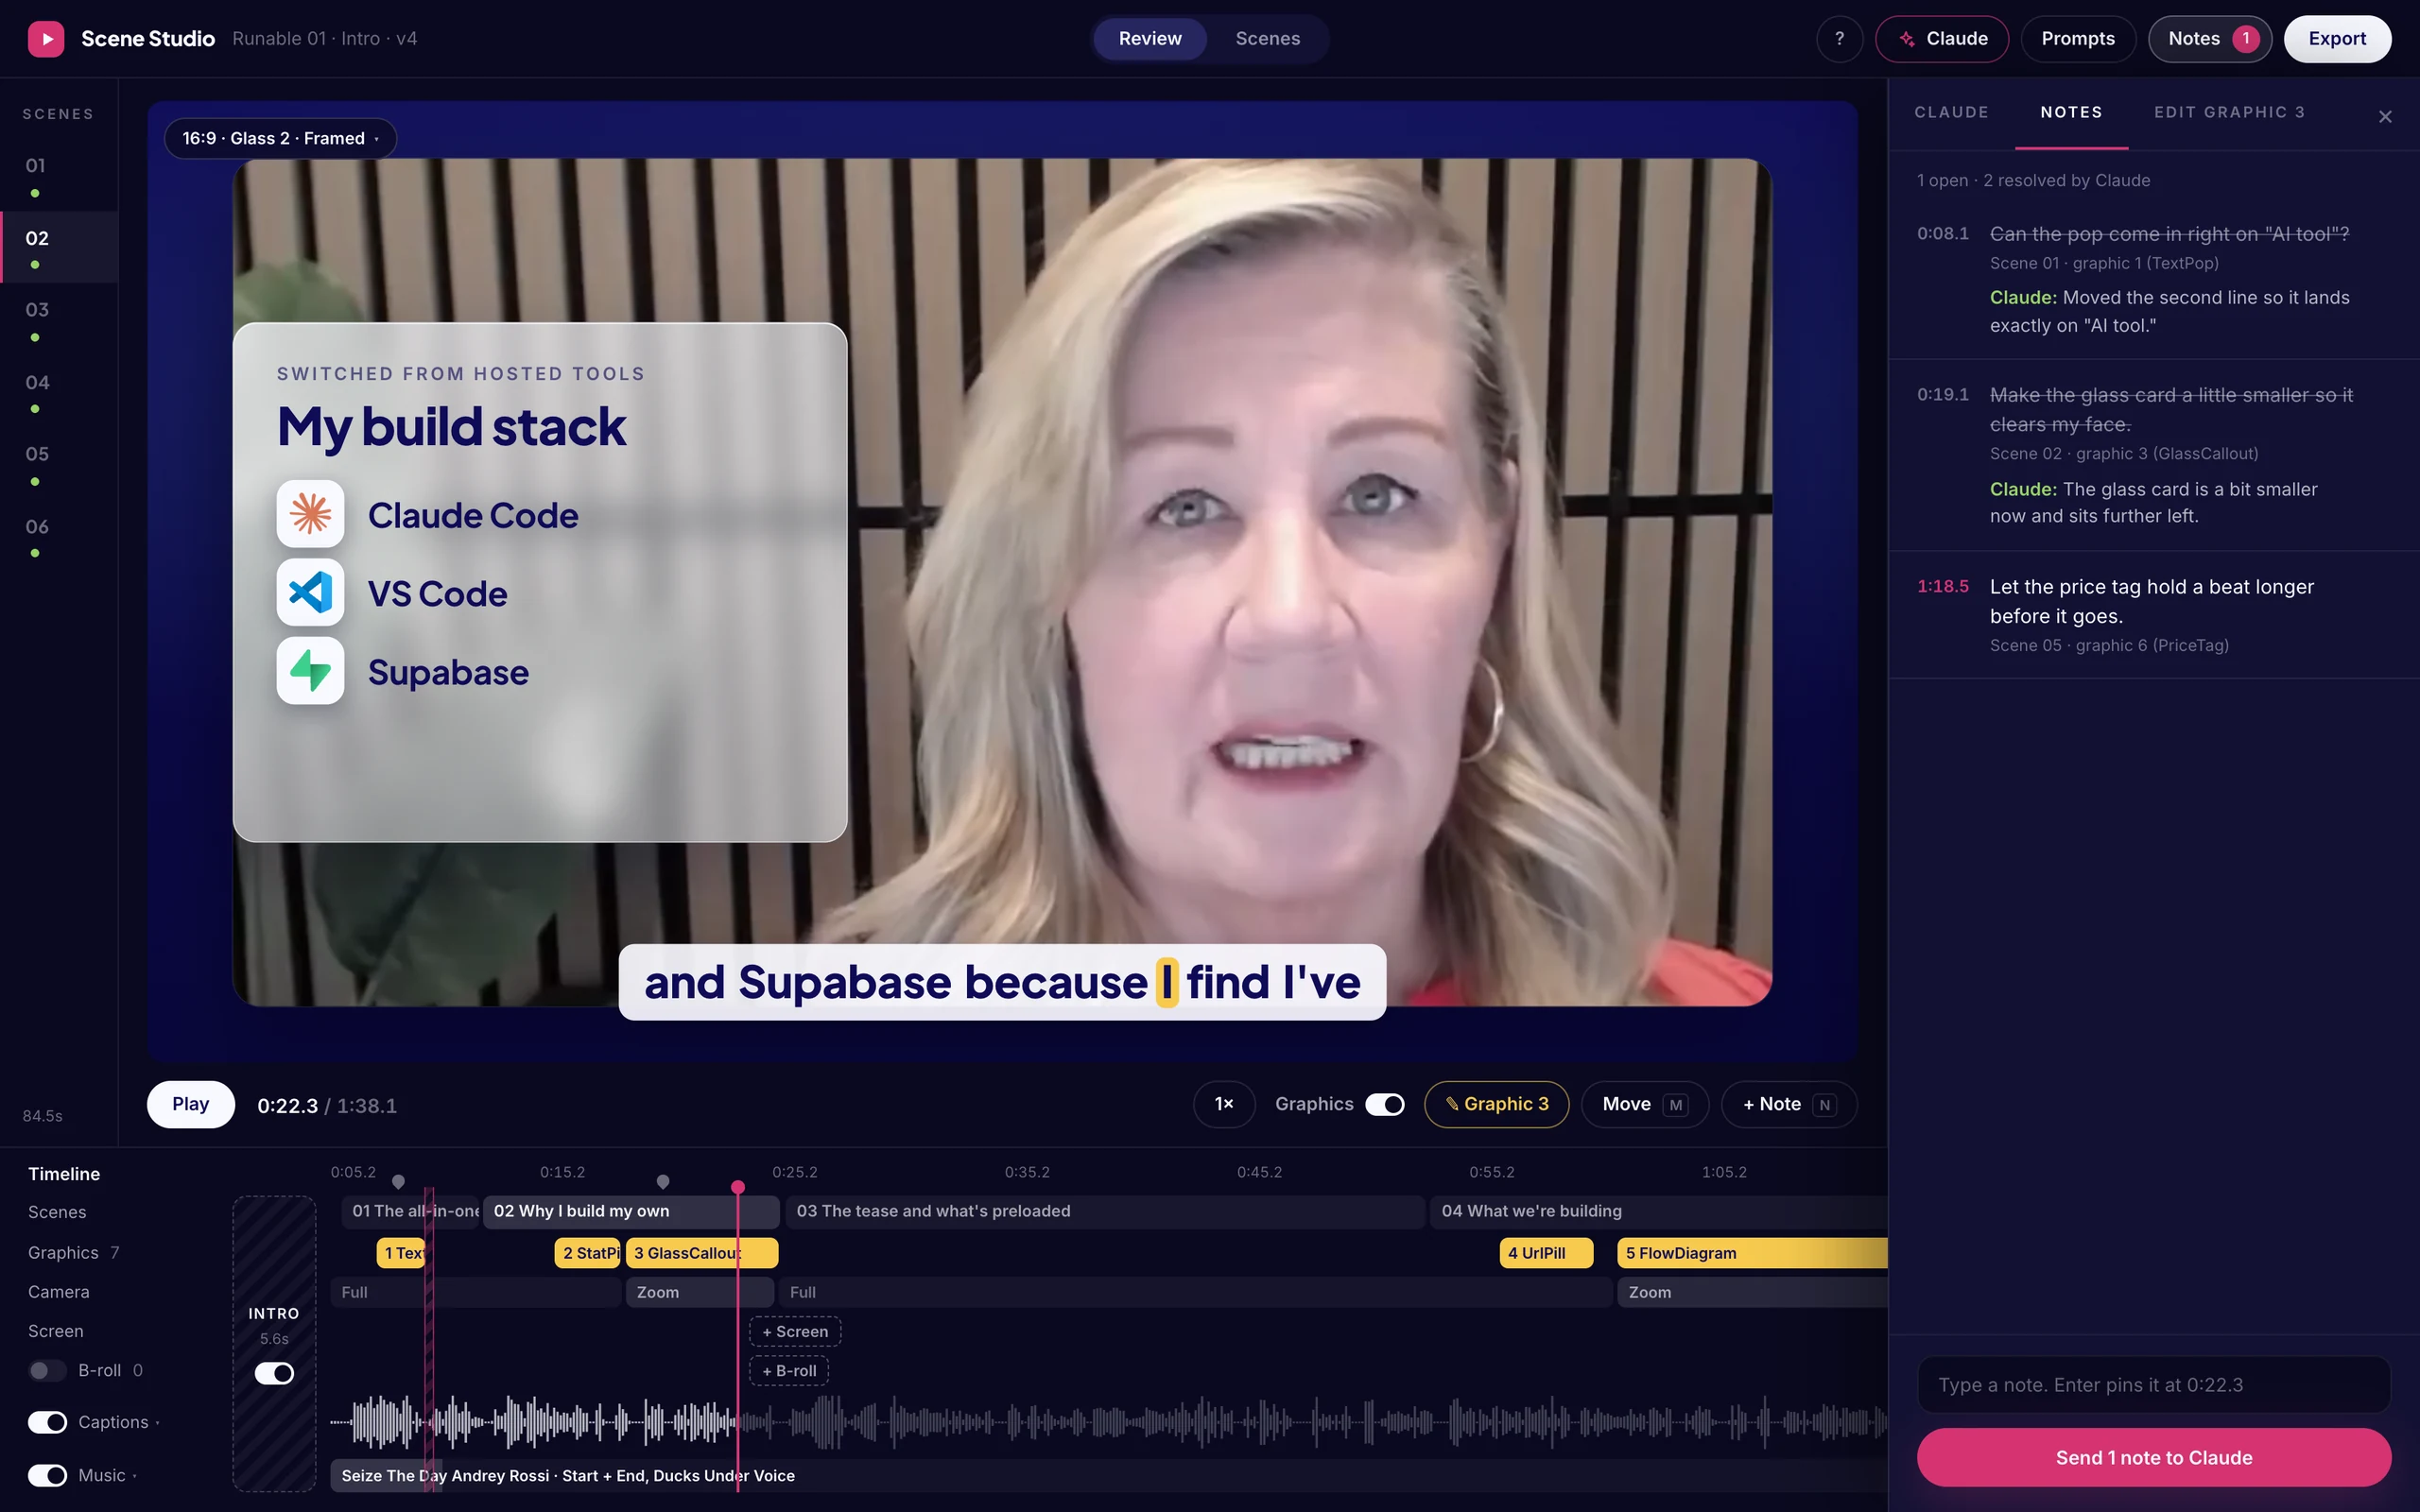Image resolution: width=2420 pixels, height=1512 pixels.
Task: Select the 1 Text graphic clip
Action: pos(402,1253)
